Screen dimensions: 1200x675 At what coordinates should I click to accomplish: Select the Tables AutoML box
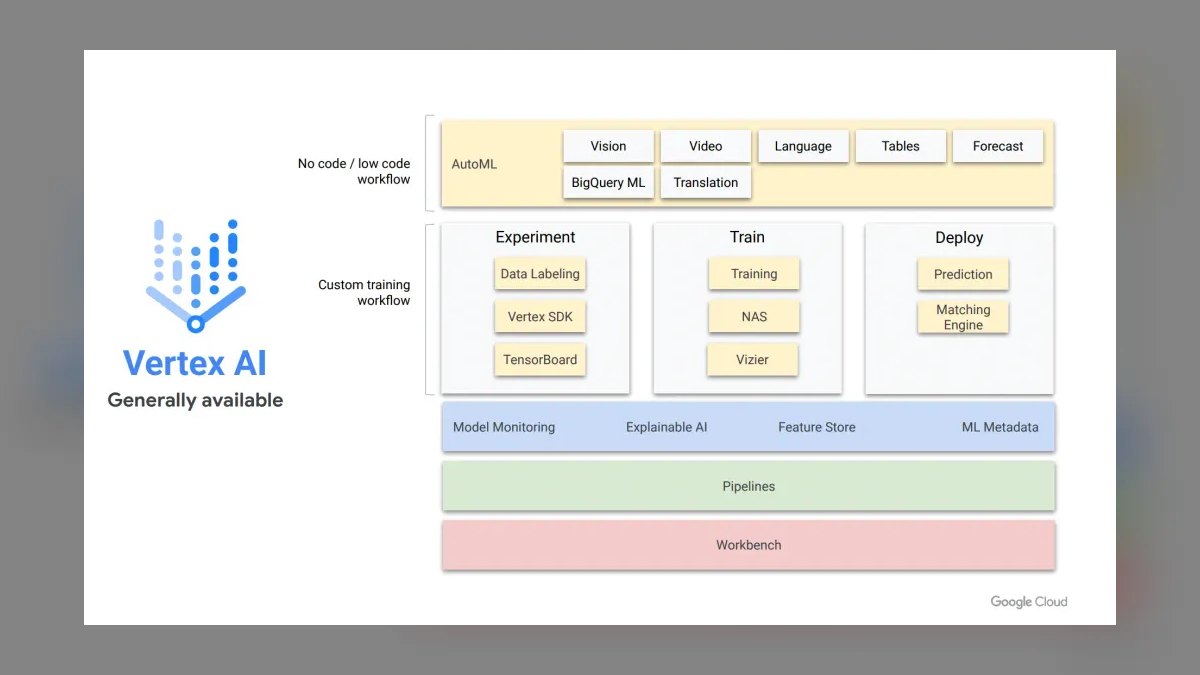coord(900,146)
